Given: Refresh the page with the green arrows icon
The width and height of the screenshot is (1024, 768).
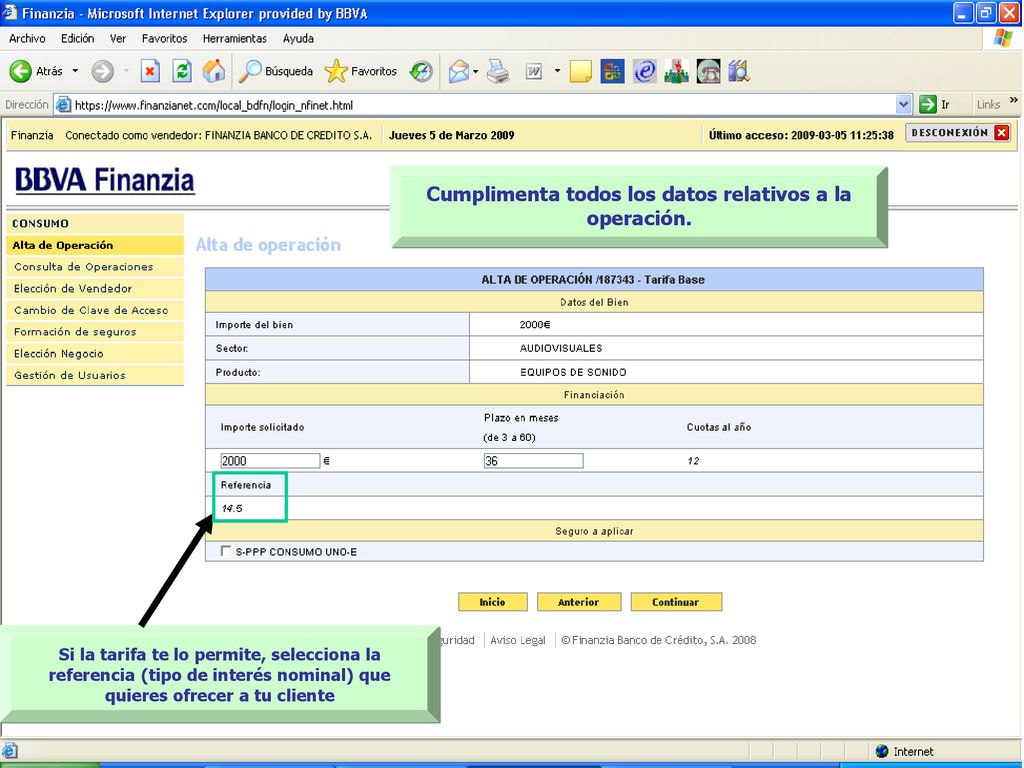Looking at the screenshot, I should tap(182, 71).
